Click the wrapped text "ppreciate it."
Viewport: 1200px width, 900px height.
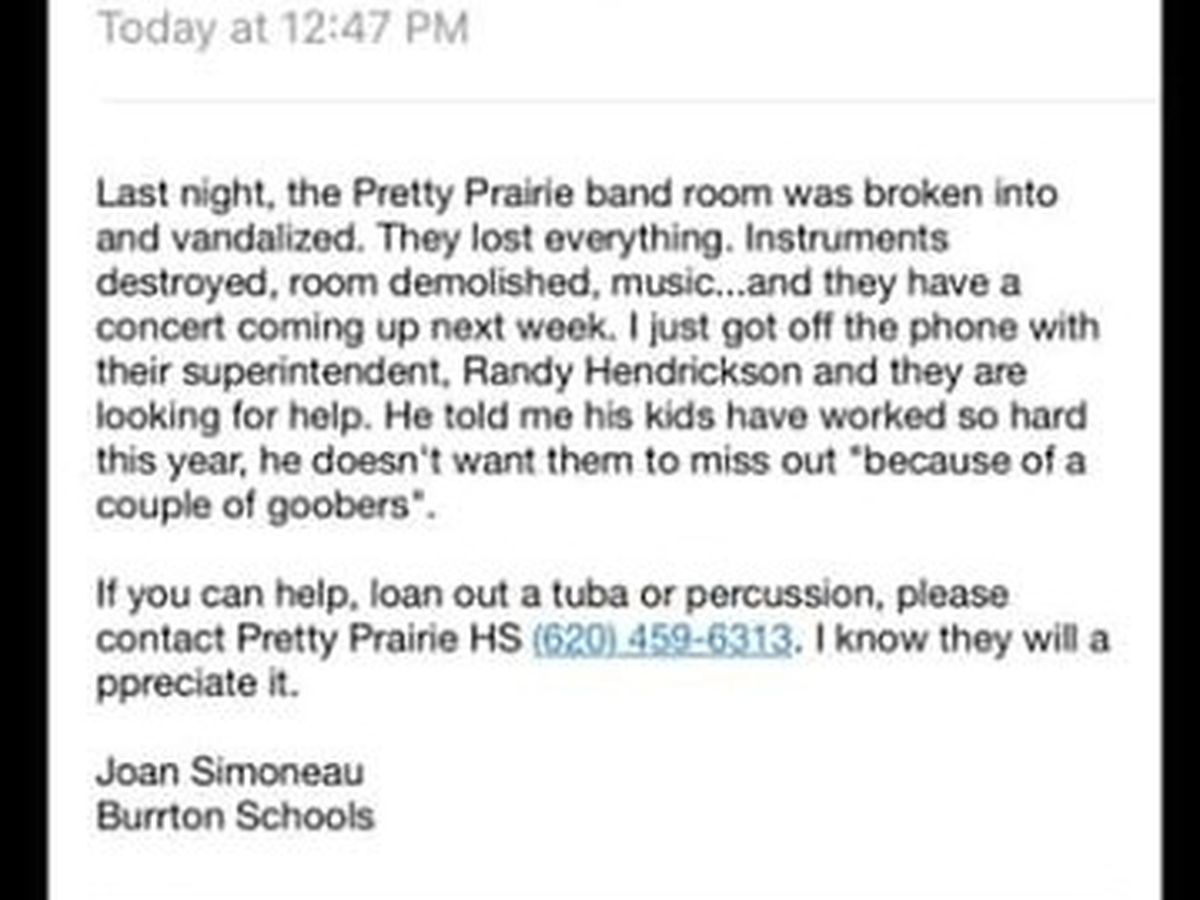coord(197,685)
